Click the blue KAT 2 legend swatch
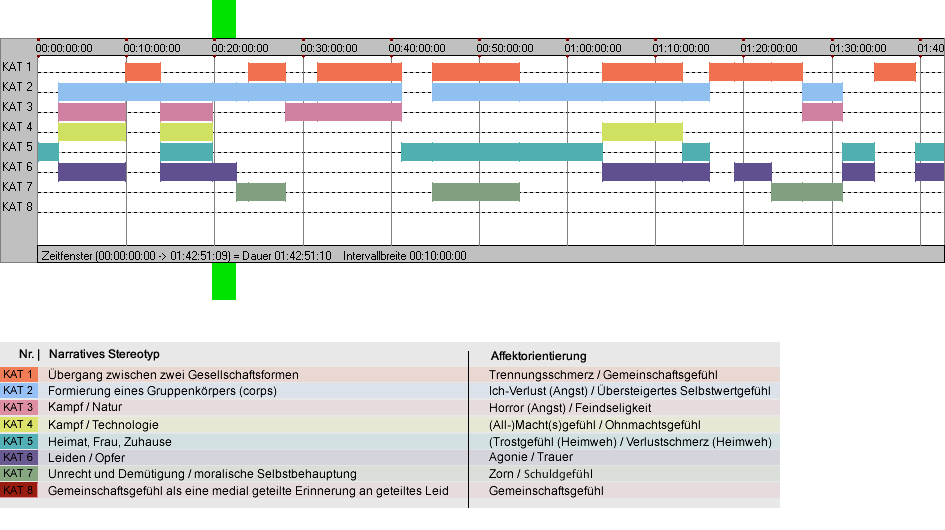Viewport: 945px width, 530px height. (x=19, y=391)
